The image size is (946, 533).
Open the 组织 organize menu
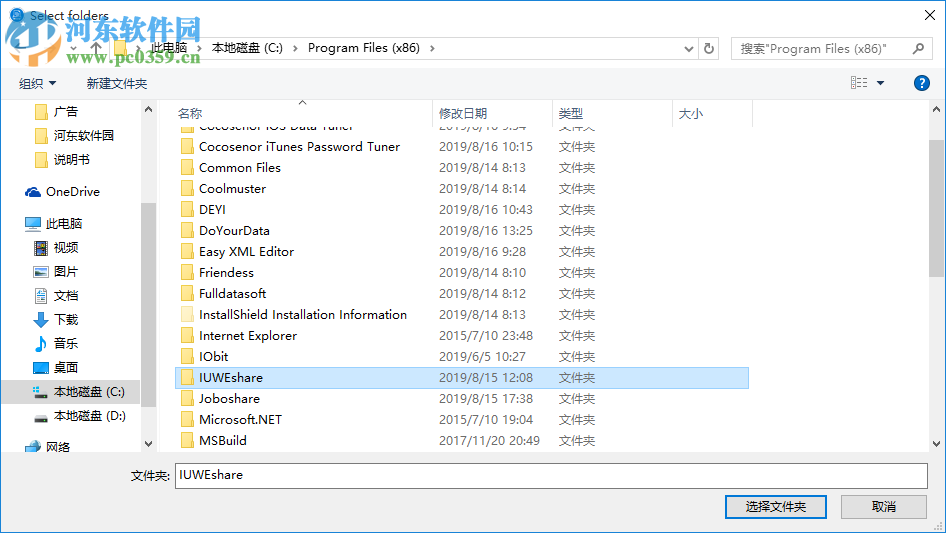(37, 83)
